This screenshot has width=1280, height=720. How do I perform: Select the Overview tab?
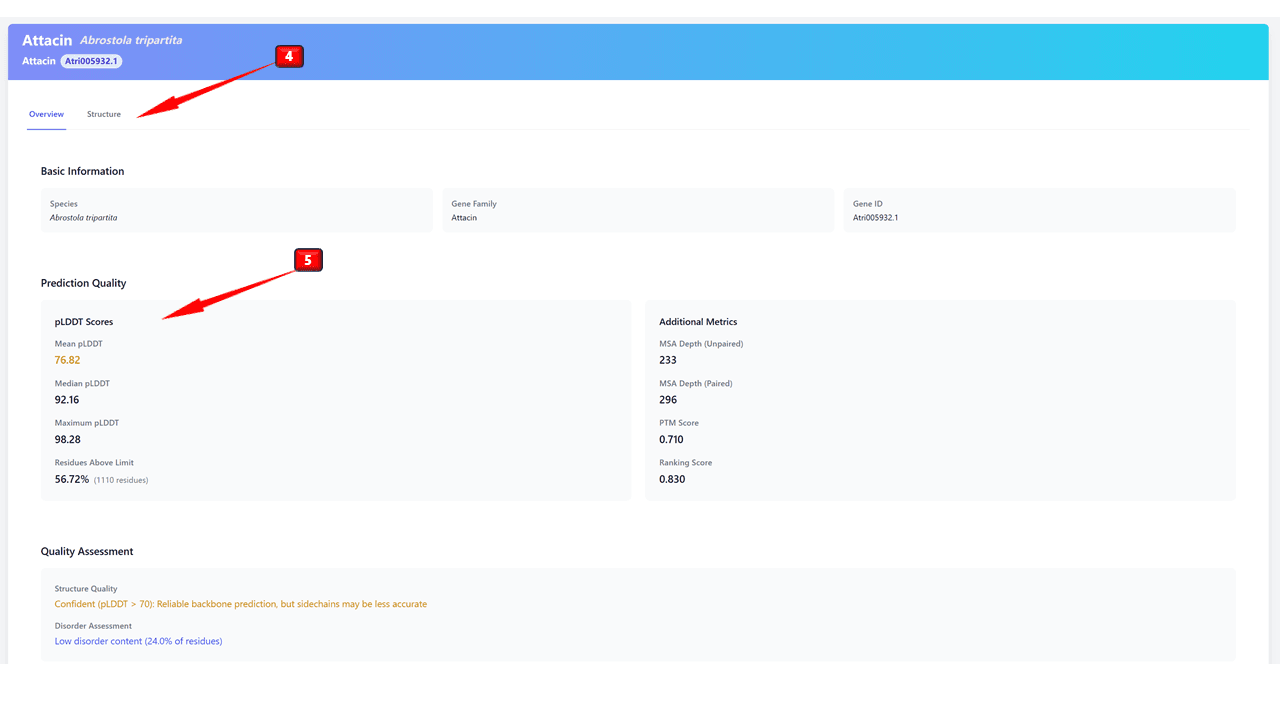46,114
